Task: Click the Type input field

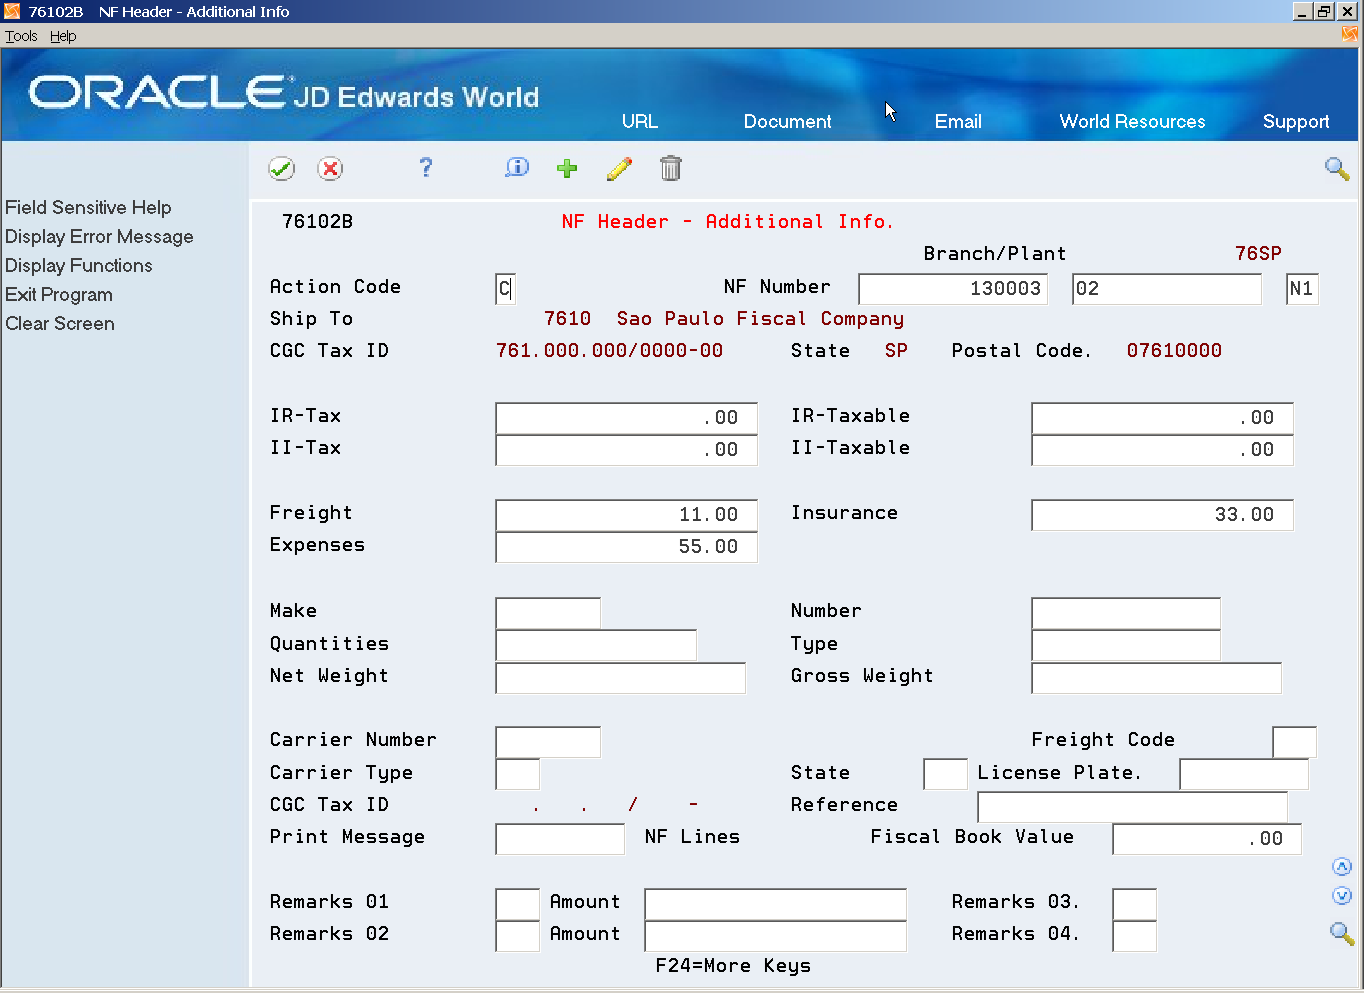Action: click(1126, 645)
